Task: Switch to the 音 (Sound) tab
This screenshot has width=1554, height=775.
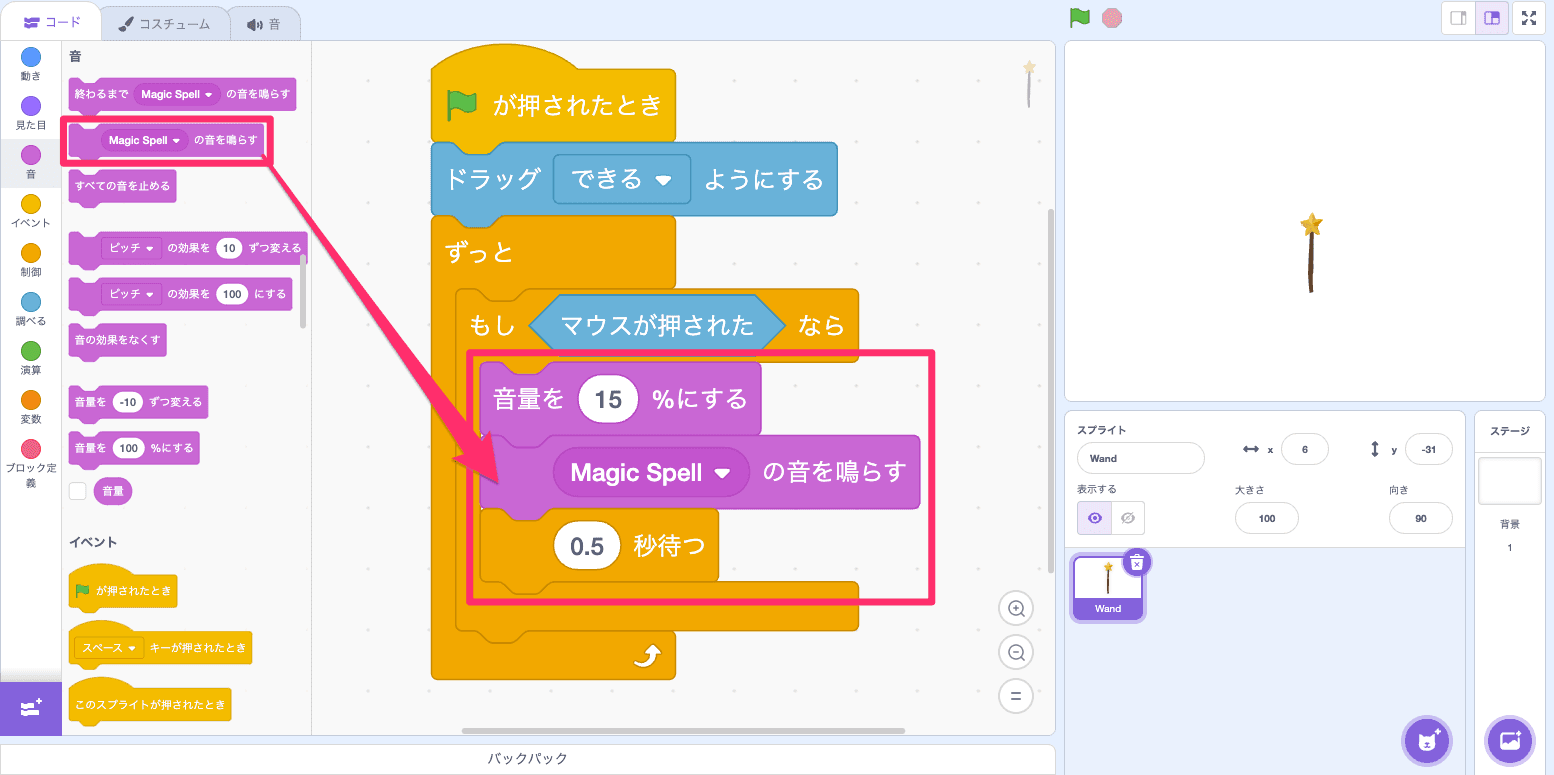Action: click(x=264, y=22)
